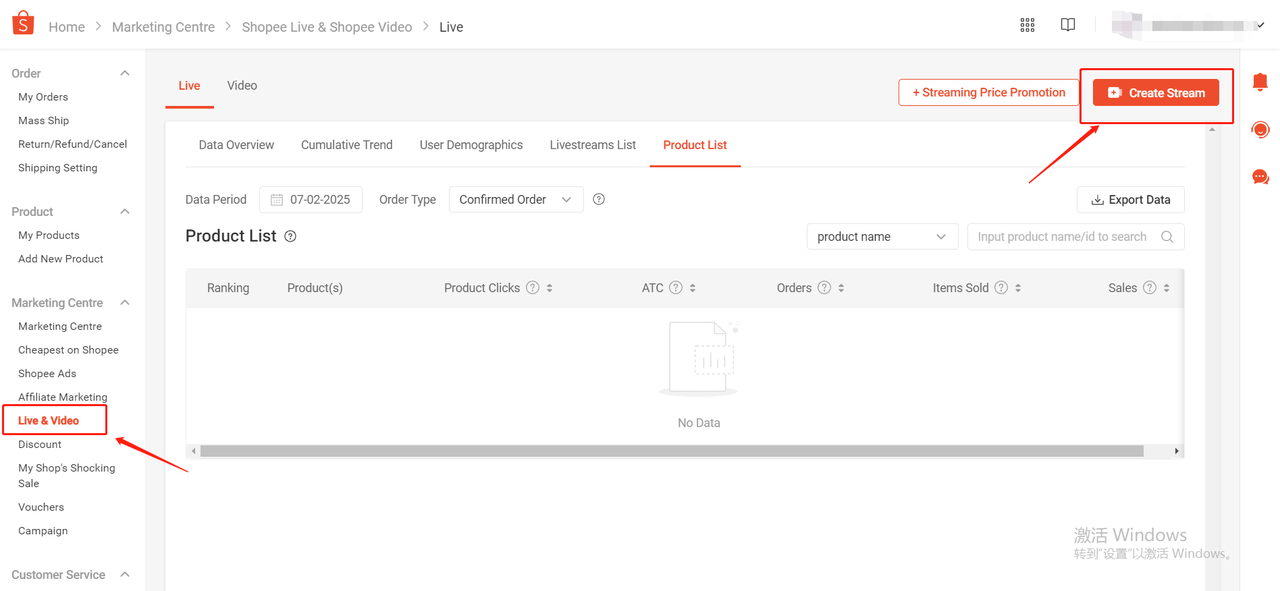The width and height of the screenshot is (1280, 591).
Task: Click the Product Clicks info icon
Action: tap(533, 288)
